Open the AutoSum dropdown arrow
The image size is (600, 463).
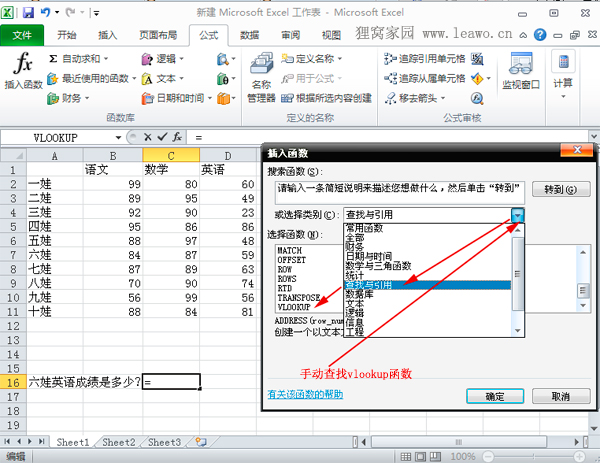point(106,59)
